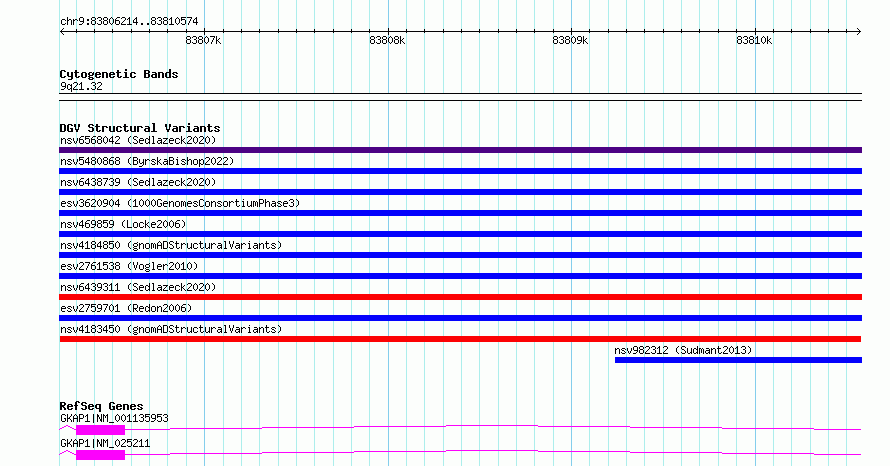The width and height of the screenshot is (890, 466).
Task: Click the right arrowhead of the ruler
Action: click(859, 32)
